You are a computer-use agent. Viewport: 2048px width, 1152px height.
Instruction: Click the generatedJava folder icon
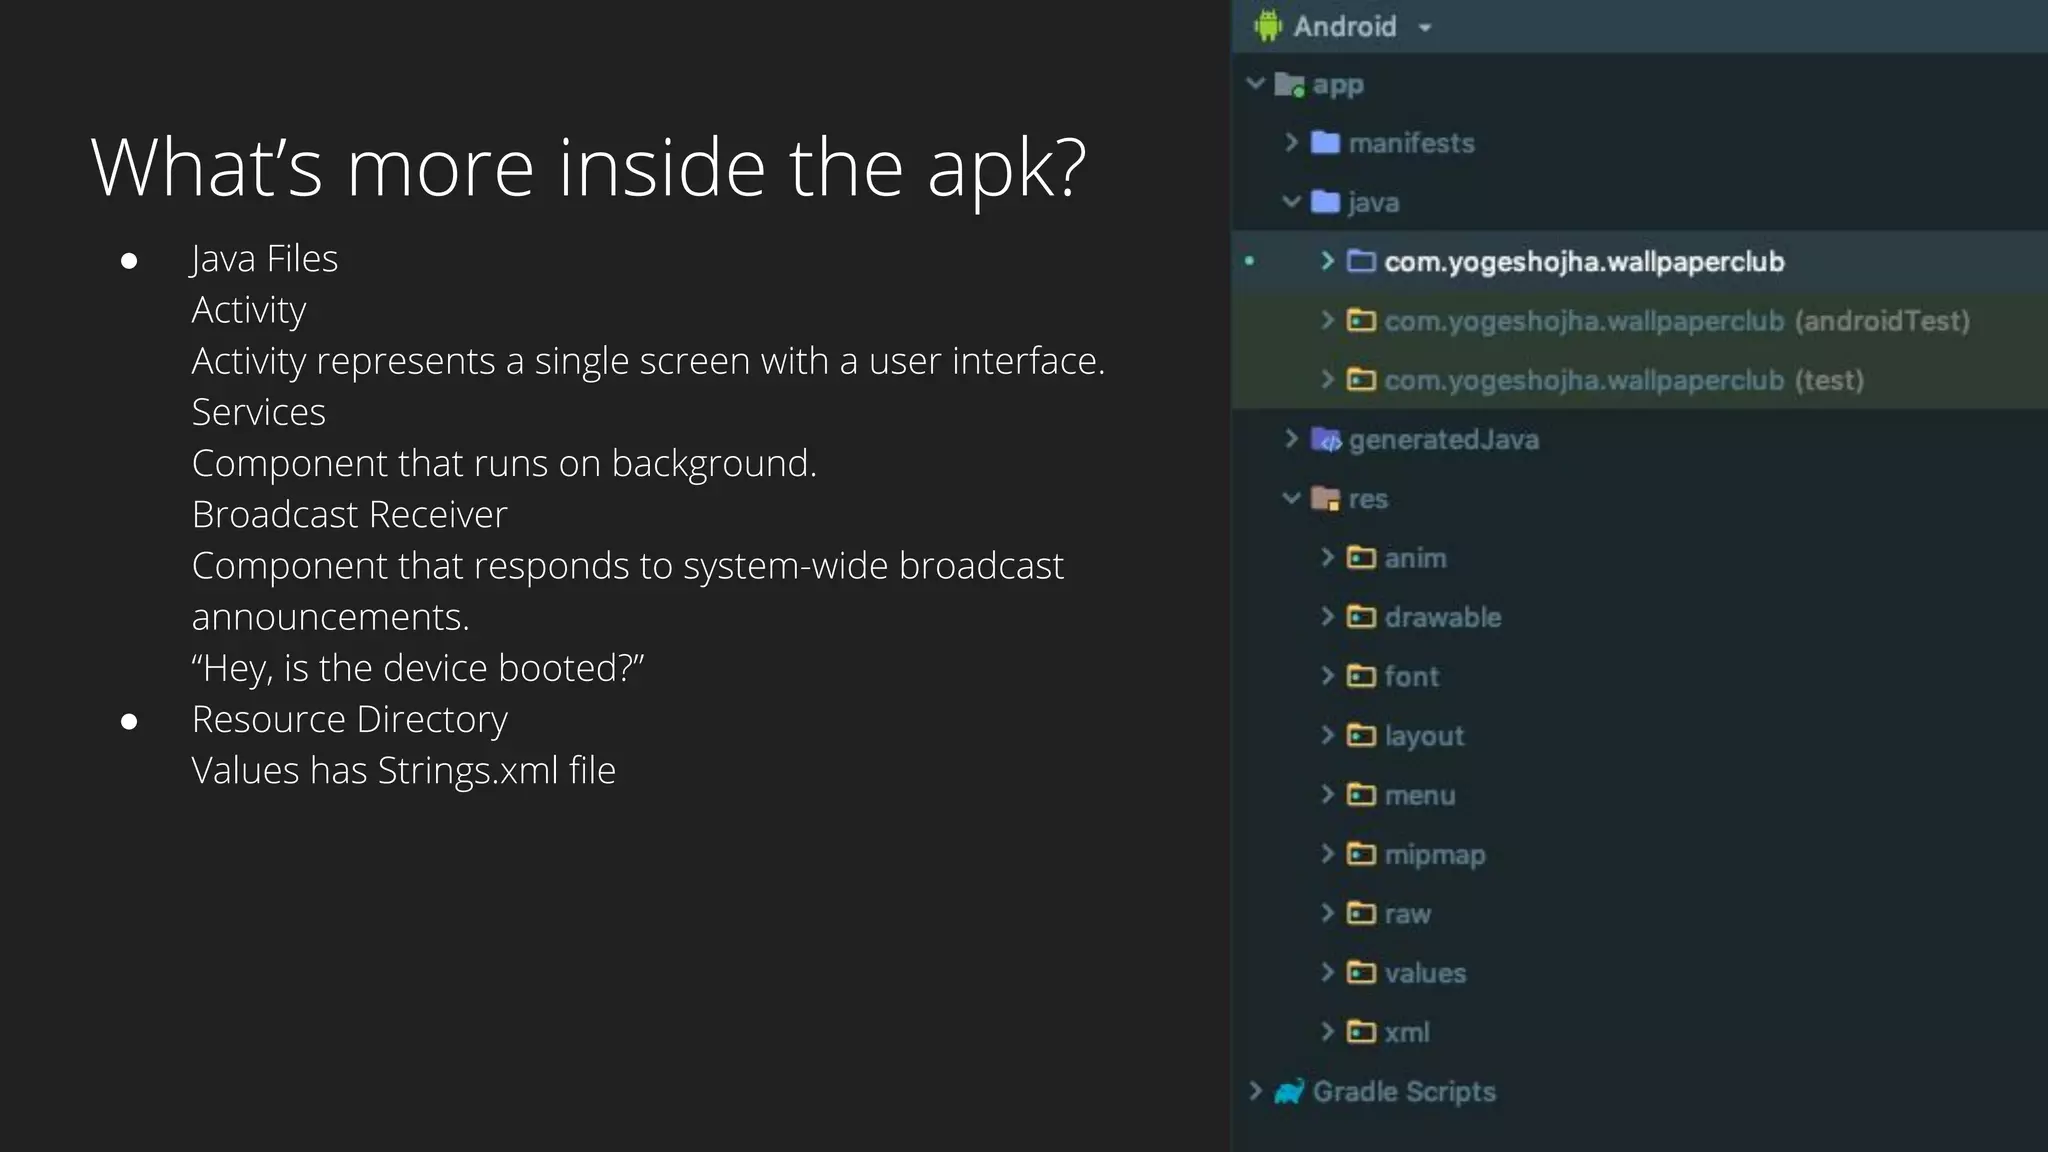1326,439
